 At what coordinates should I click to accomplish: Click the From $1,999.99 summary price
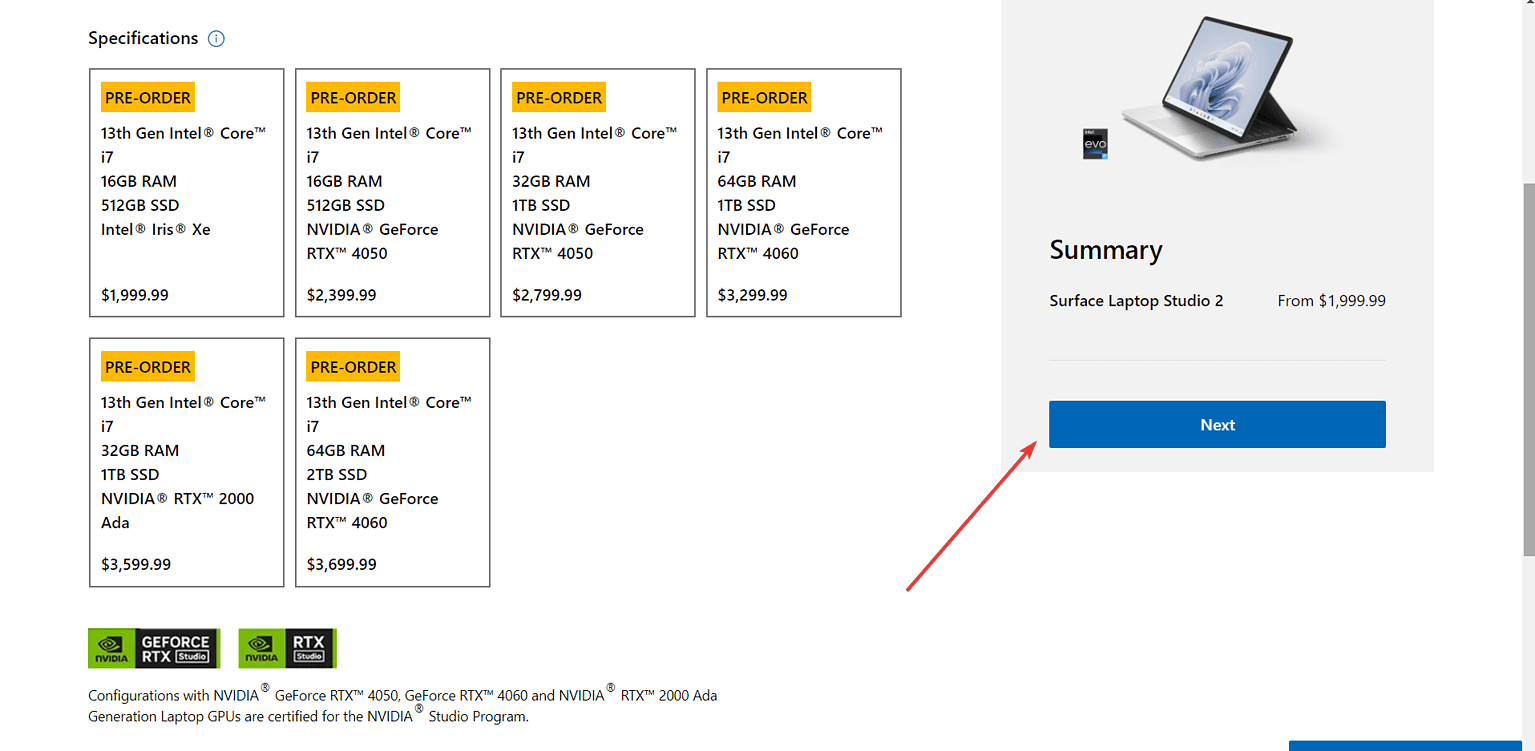[1331, 301]
